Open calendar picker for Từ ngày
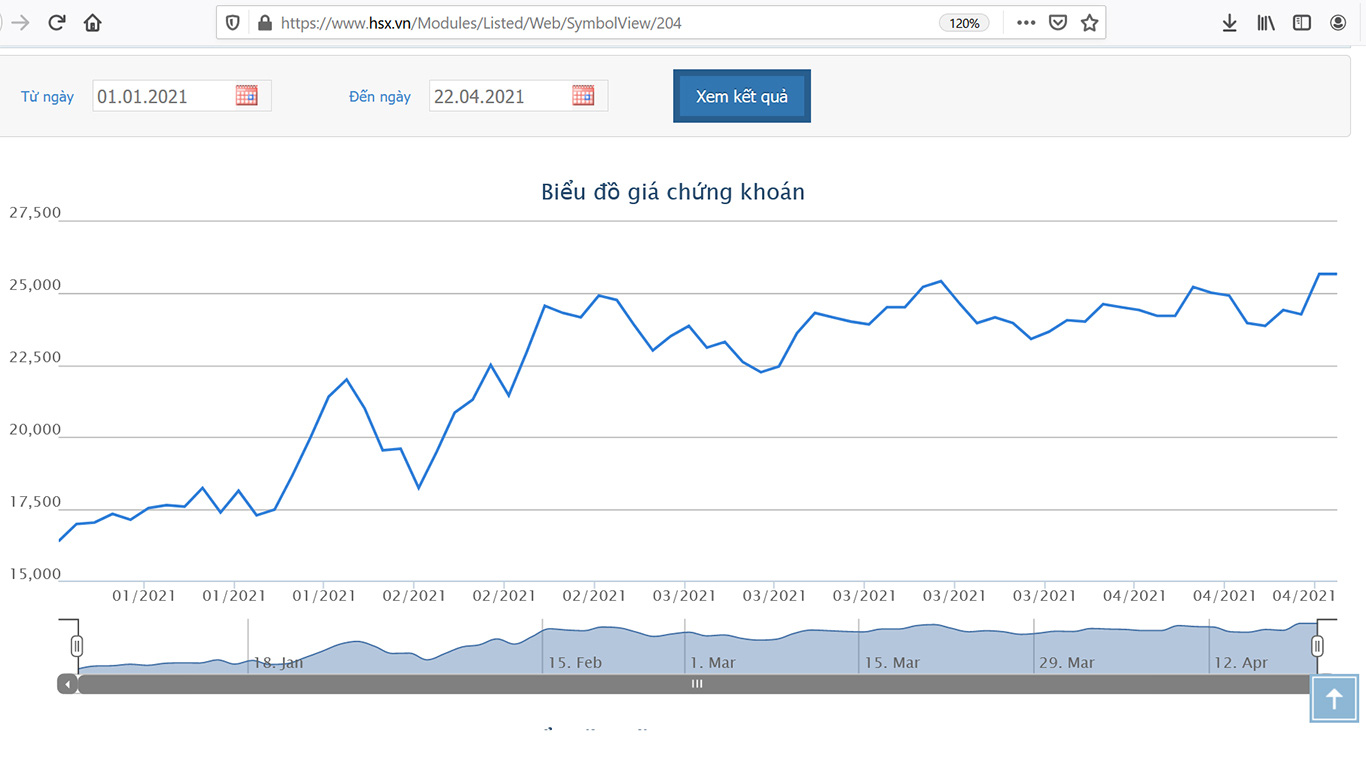The image size is (1366, 767). [247, 95]
